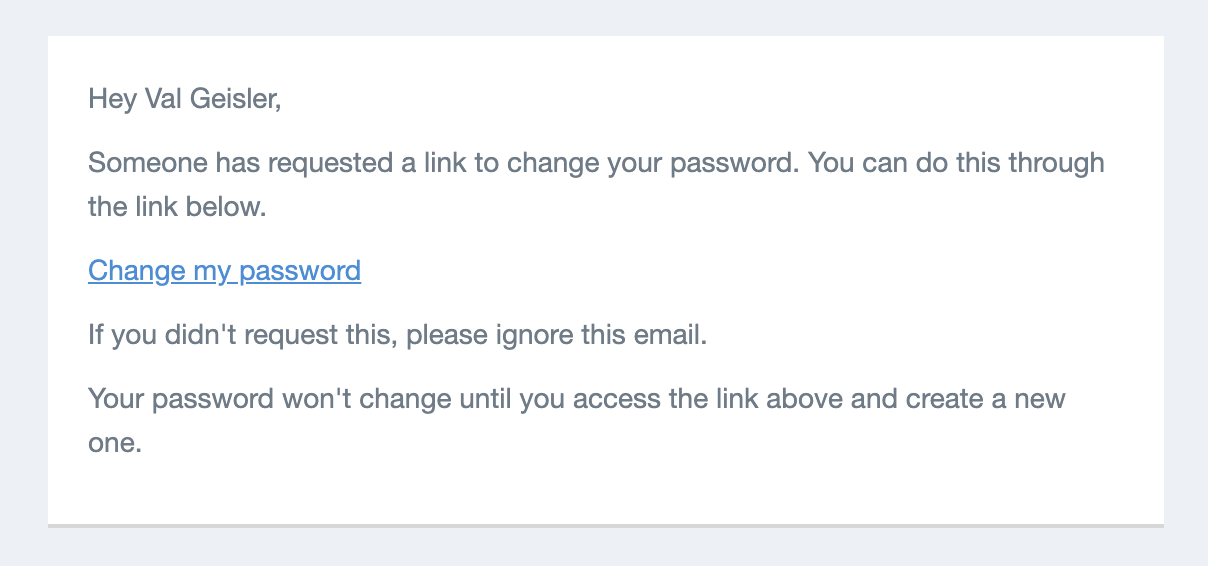Click the name "Val" in the greeting
This screenshot has width=1208, height=566.
[167, 100]
